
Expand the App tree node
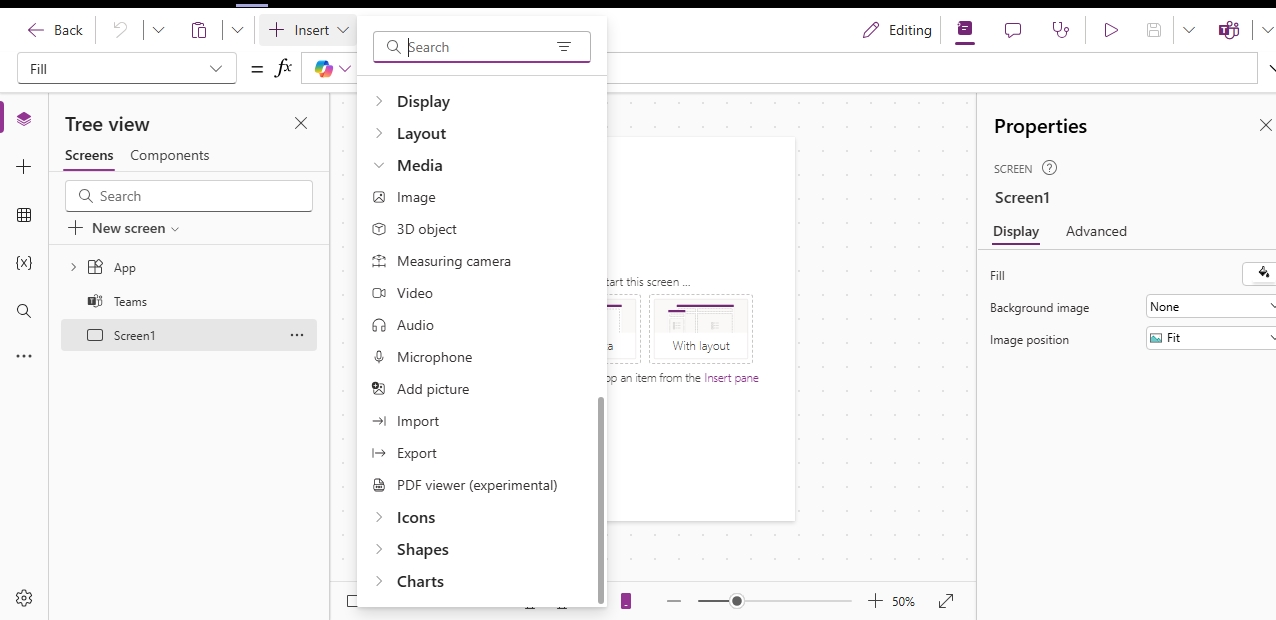(73, 267)
